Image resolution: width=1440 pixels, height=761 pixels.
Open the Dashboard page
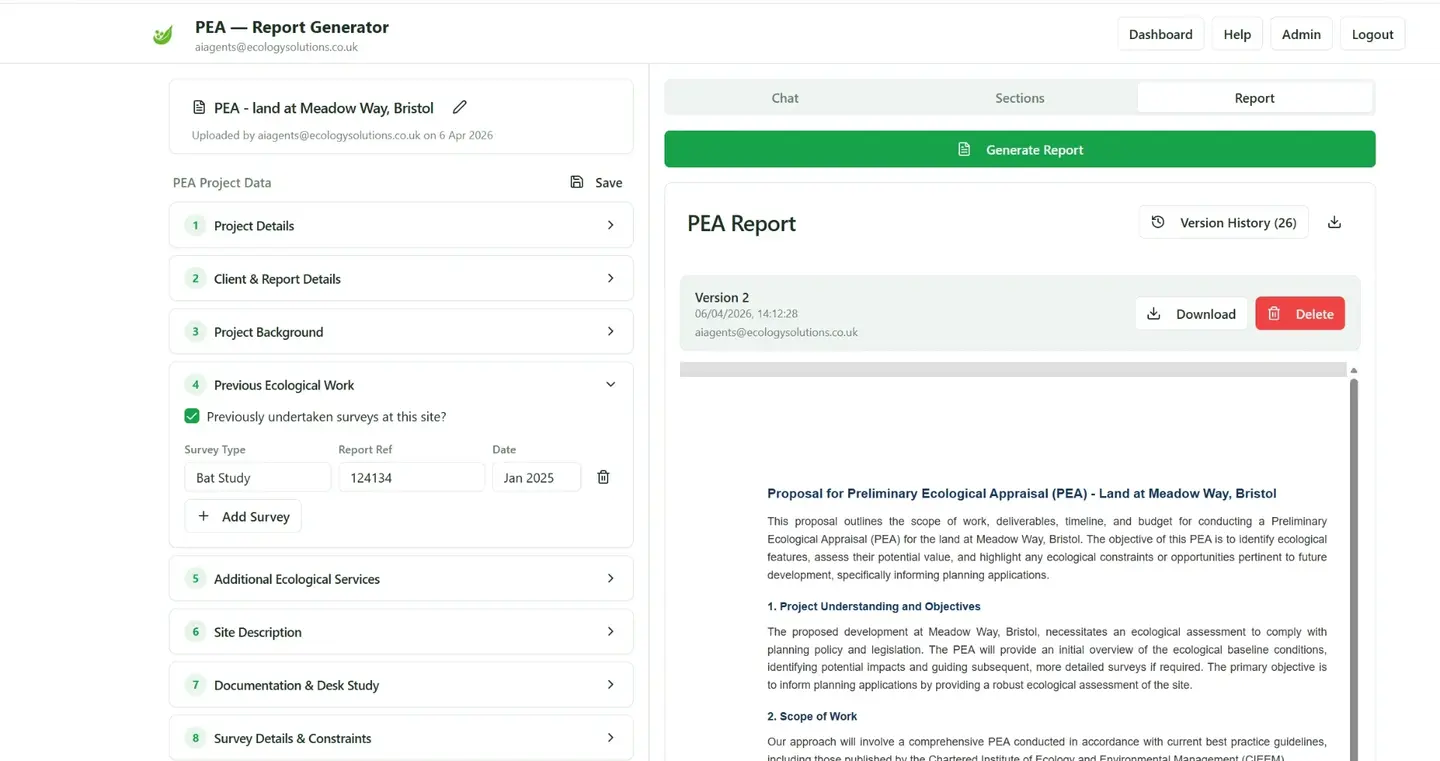point(1160,34)
